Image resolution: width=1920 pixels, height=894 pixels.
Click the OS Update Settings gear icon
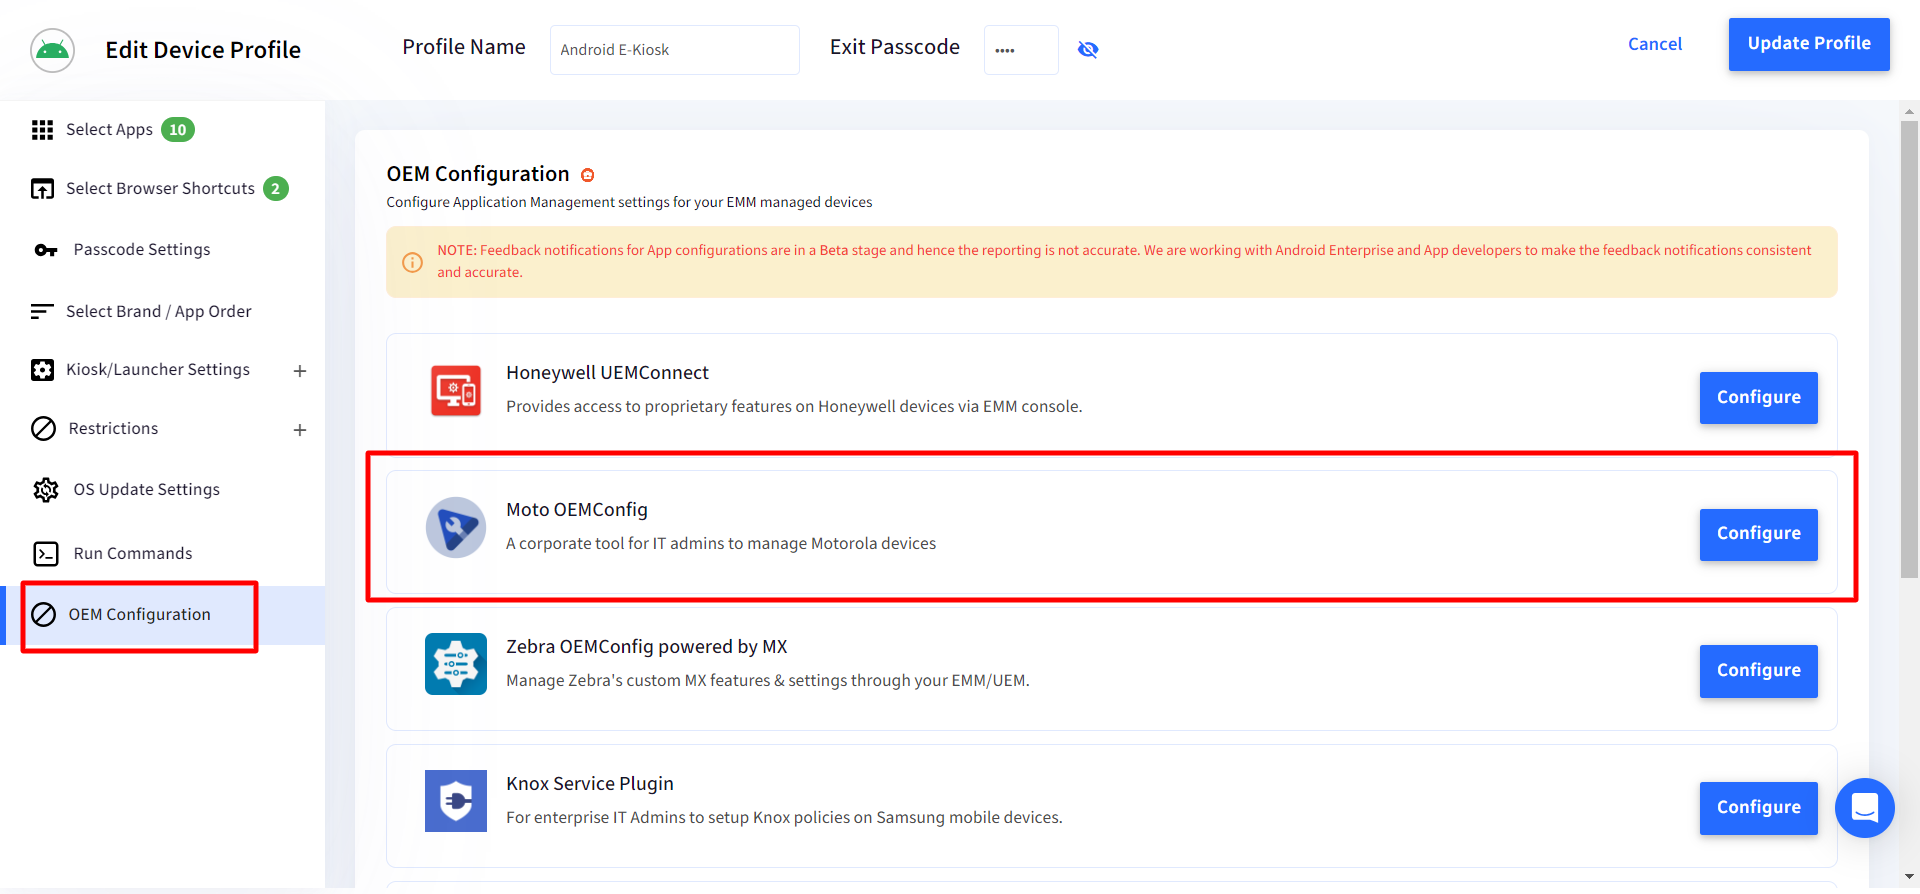46,490
